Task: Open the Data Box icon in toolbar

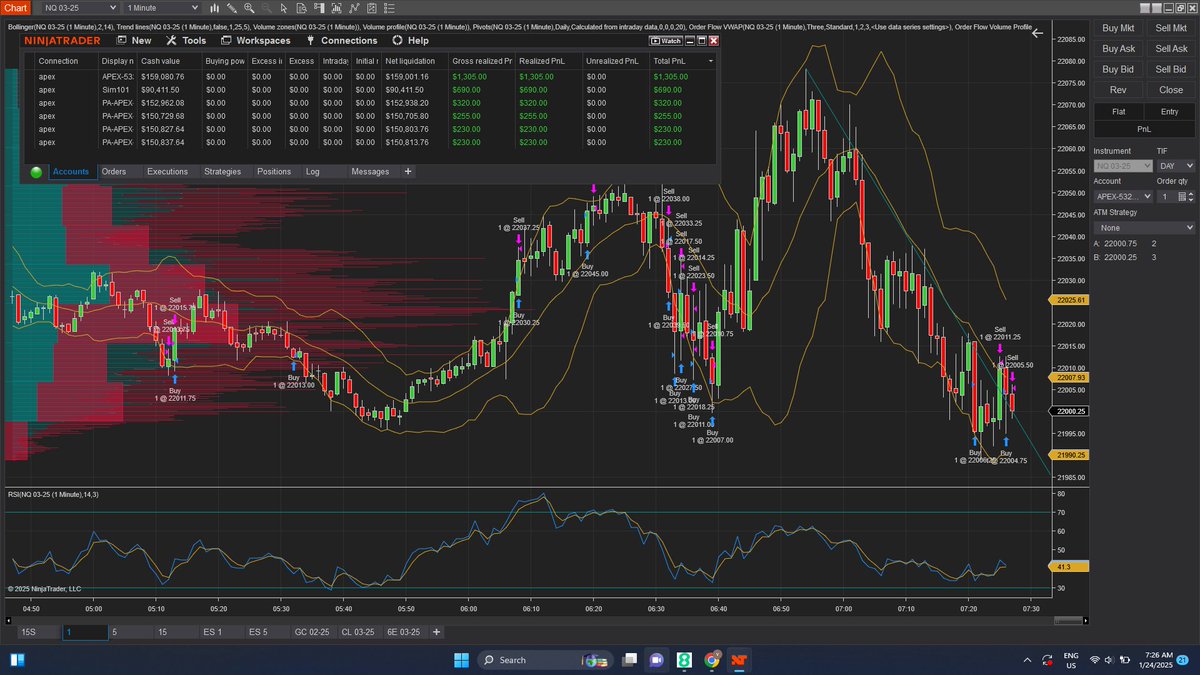Action: pos(301,8)
